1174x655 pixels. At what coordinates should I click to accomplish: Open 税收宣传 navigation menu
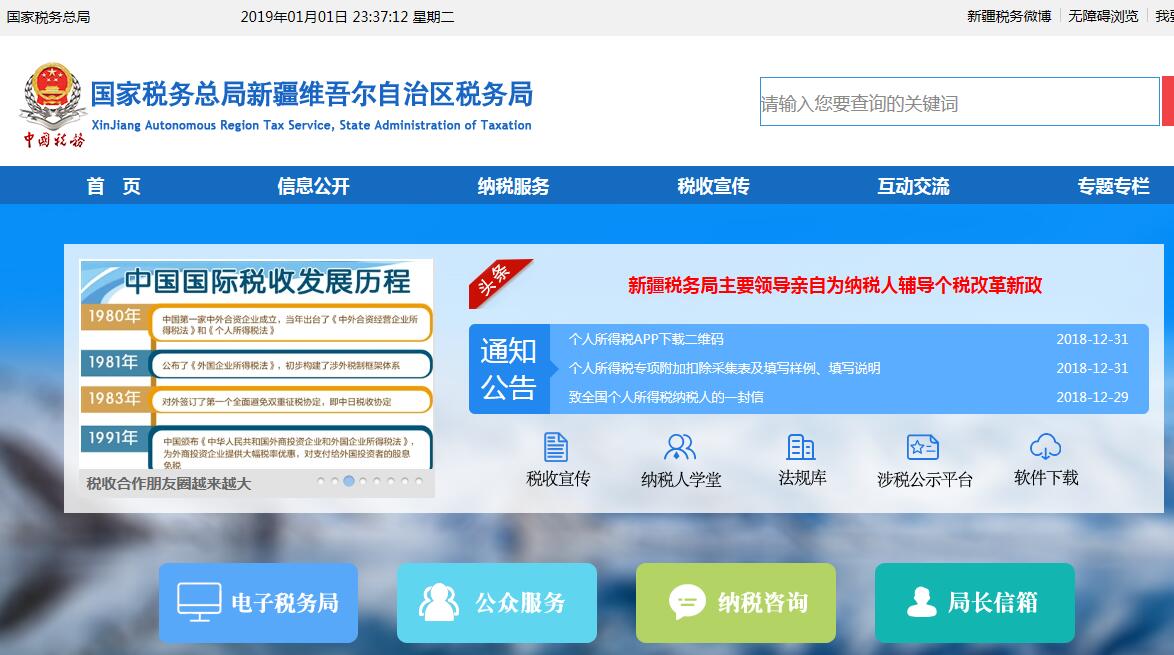click(714, 186)
